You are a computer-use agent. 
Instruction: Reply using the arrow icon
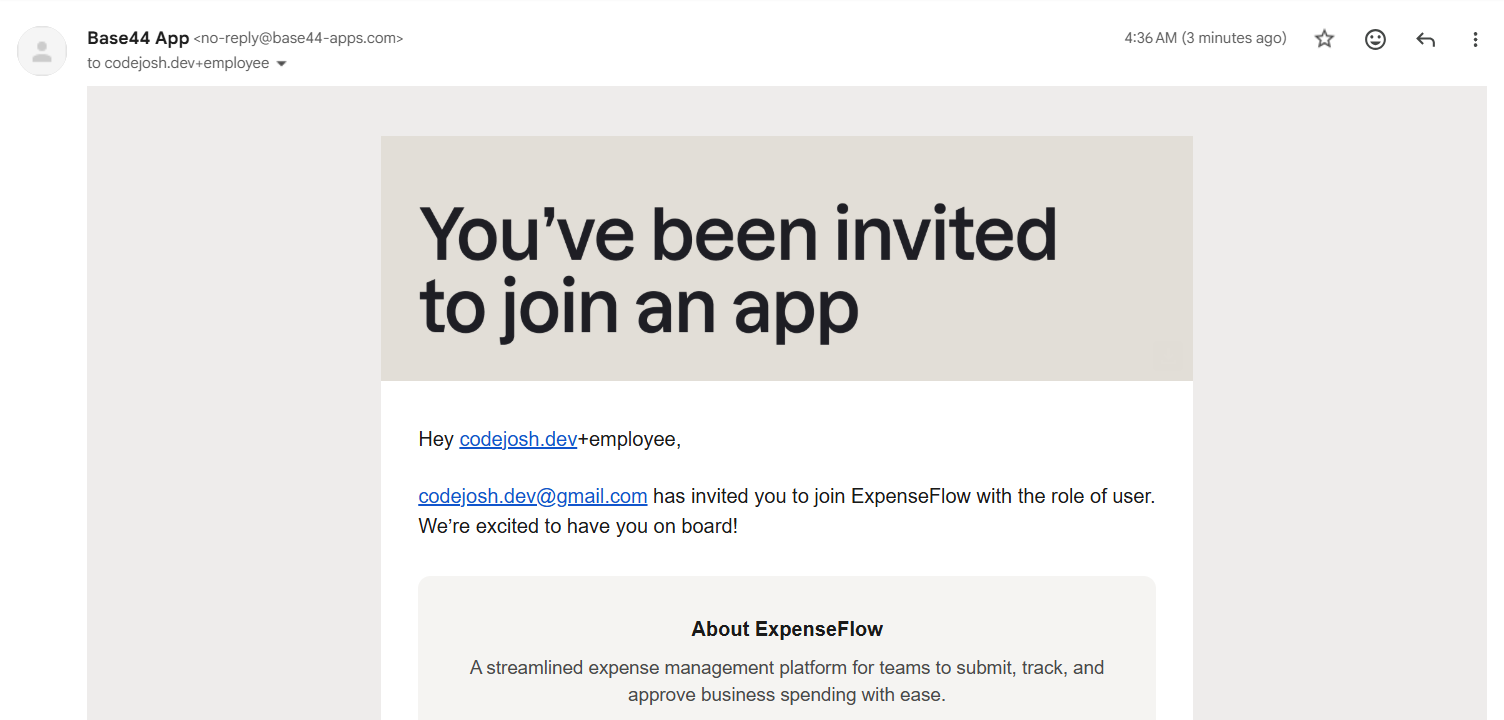1426,39
